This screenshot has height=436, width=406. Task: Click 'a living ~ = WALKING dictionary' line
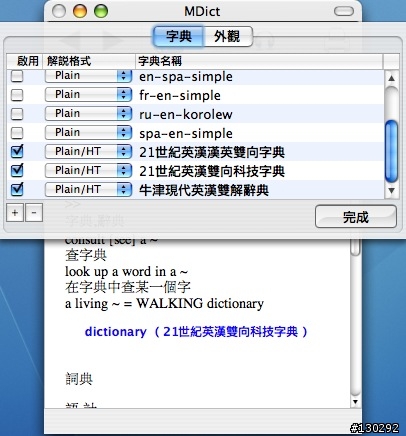click(x=164, y=303)
